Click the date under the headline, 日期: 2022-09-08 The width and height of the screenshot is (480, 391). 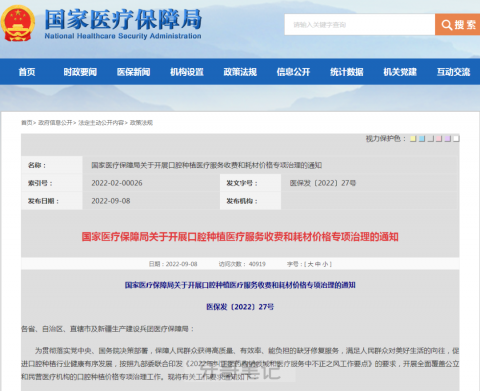pyautogui.click(x=173, y=264)
